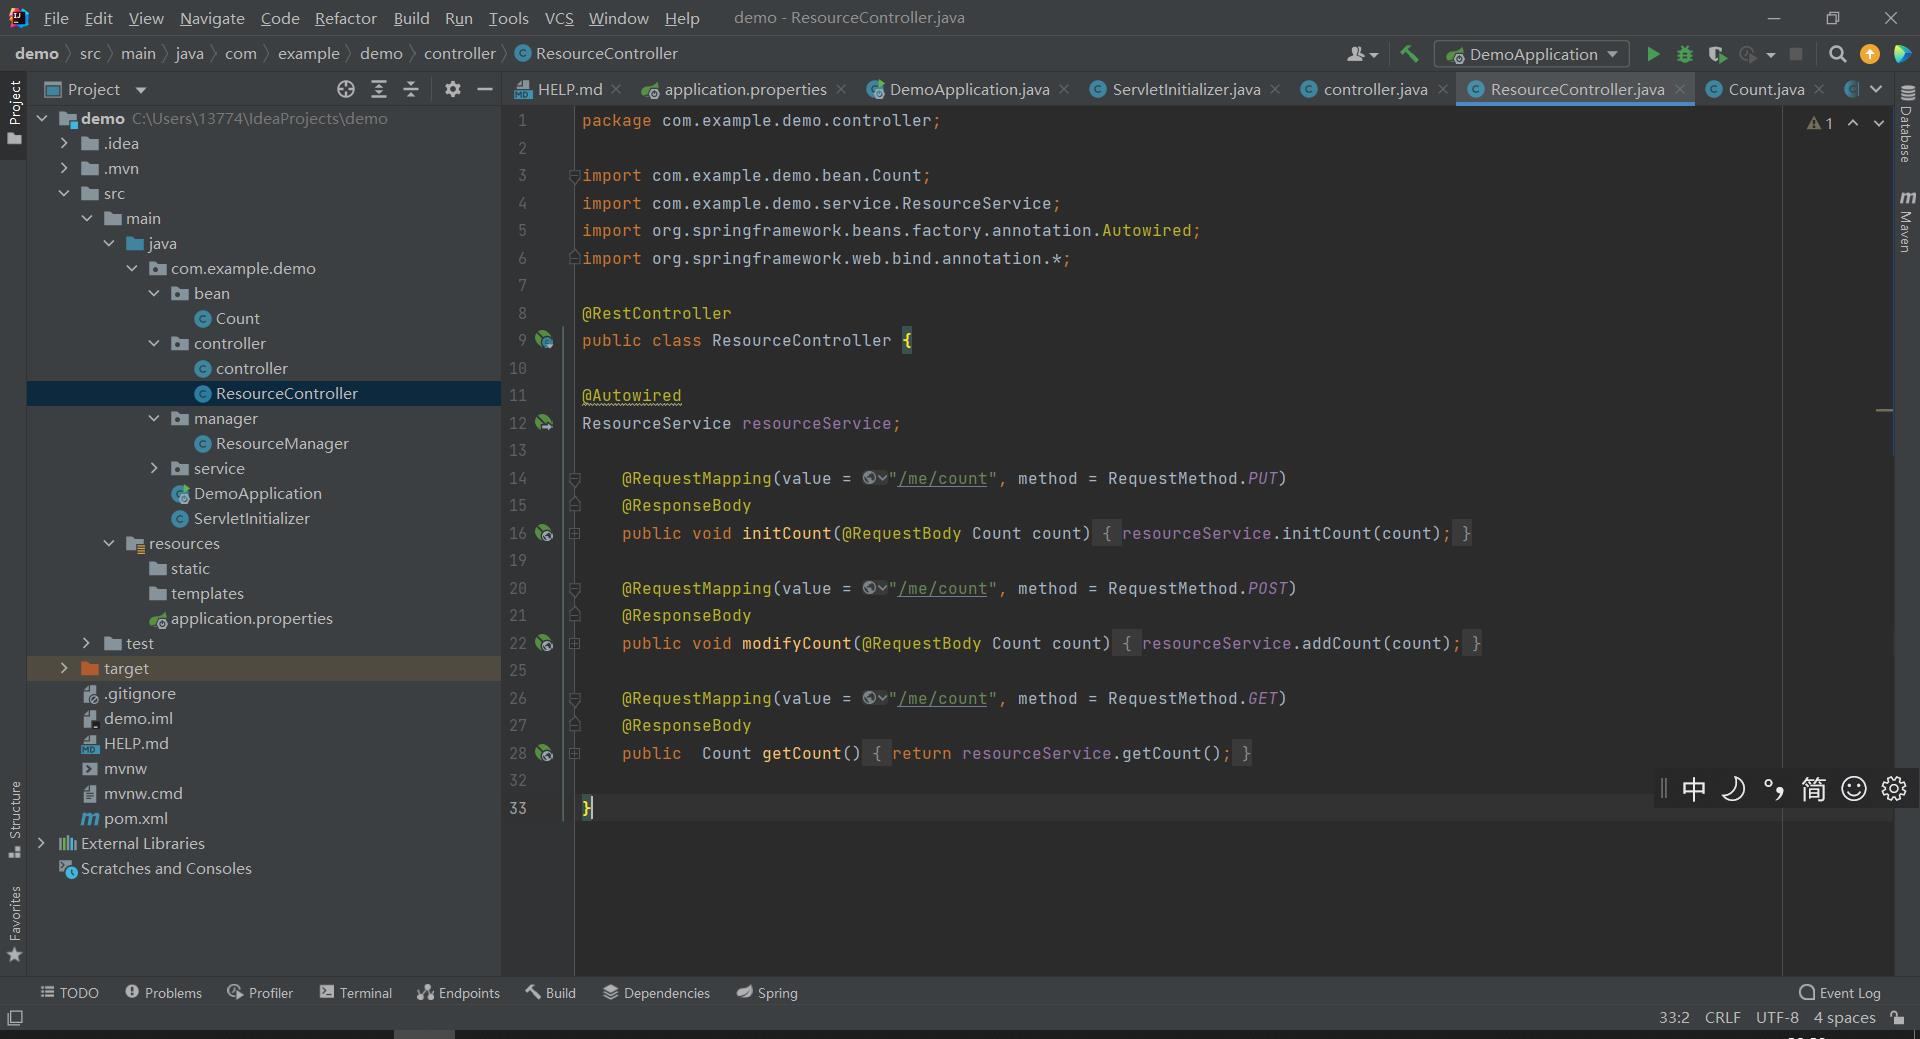The image size is (1920, 1039).
Task: Toggle tool window bars in bottom-left corner
Action: (15, 1018)
